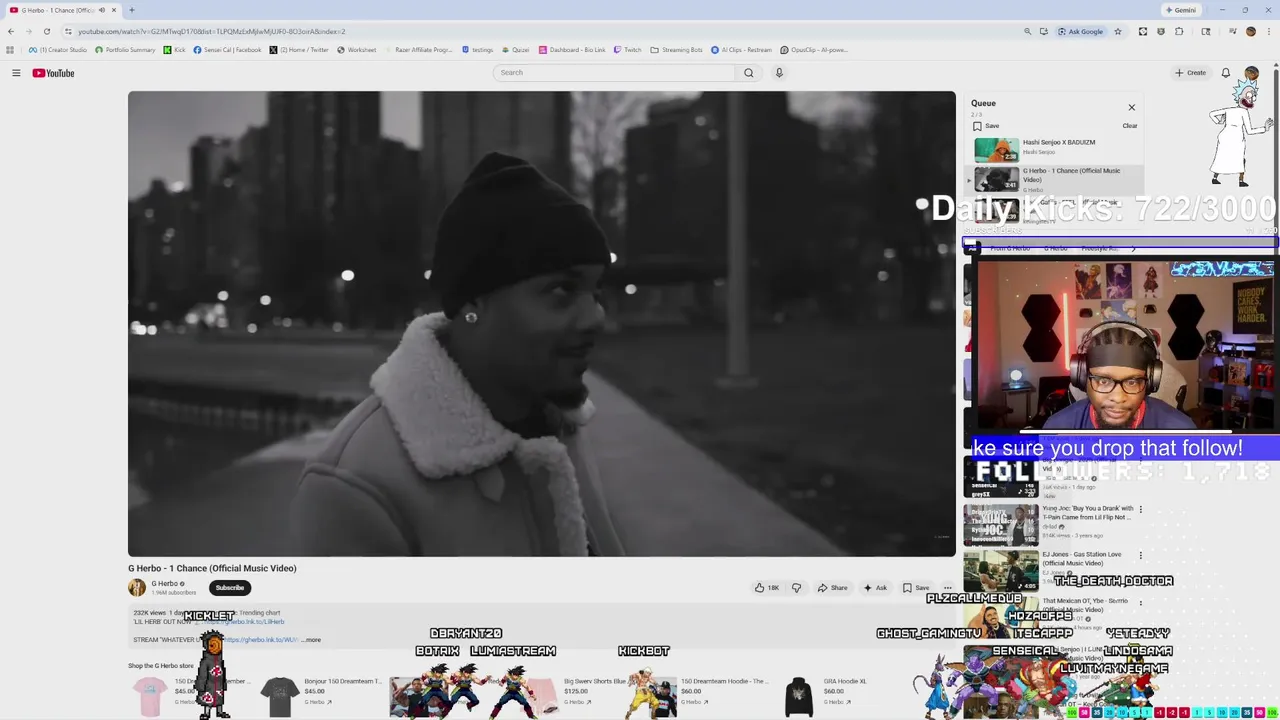Open a new browser tab

tap(132, 10)
